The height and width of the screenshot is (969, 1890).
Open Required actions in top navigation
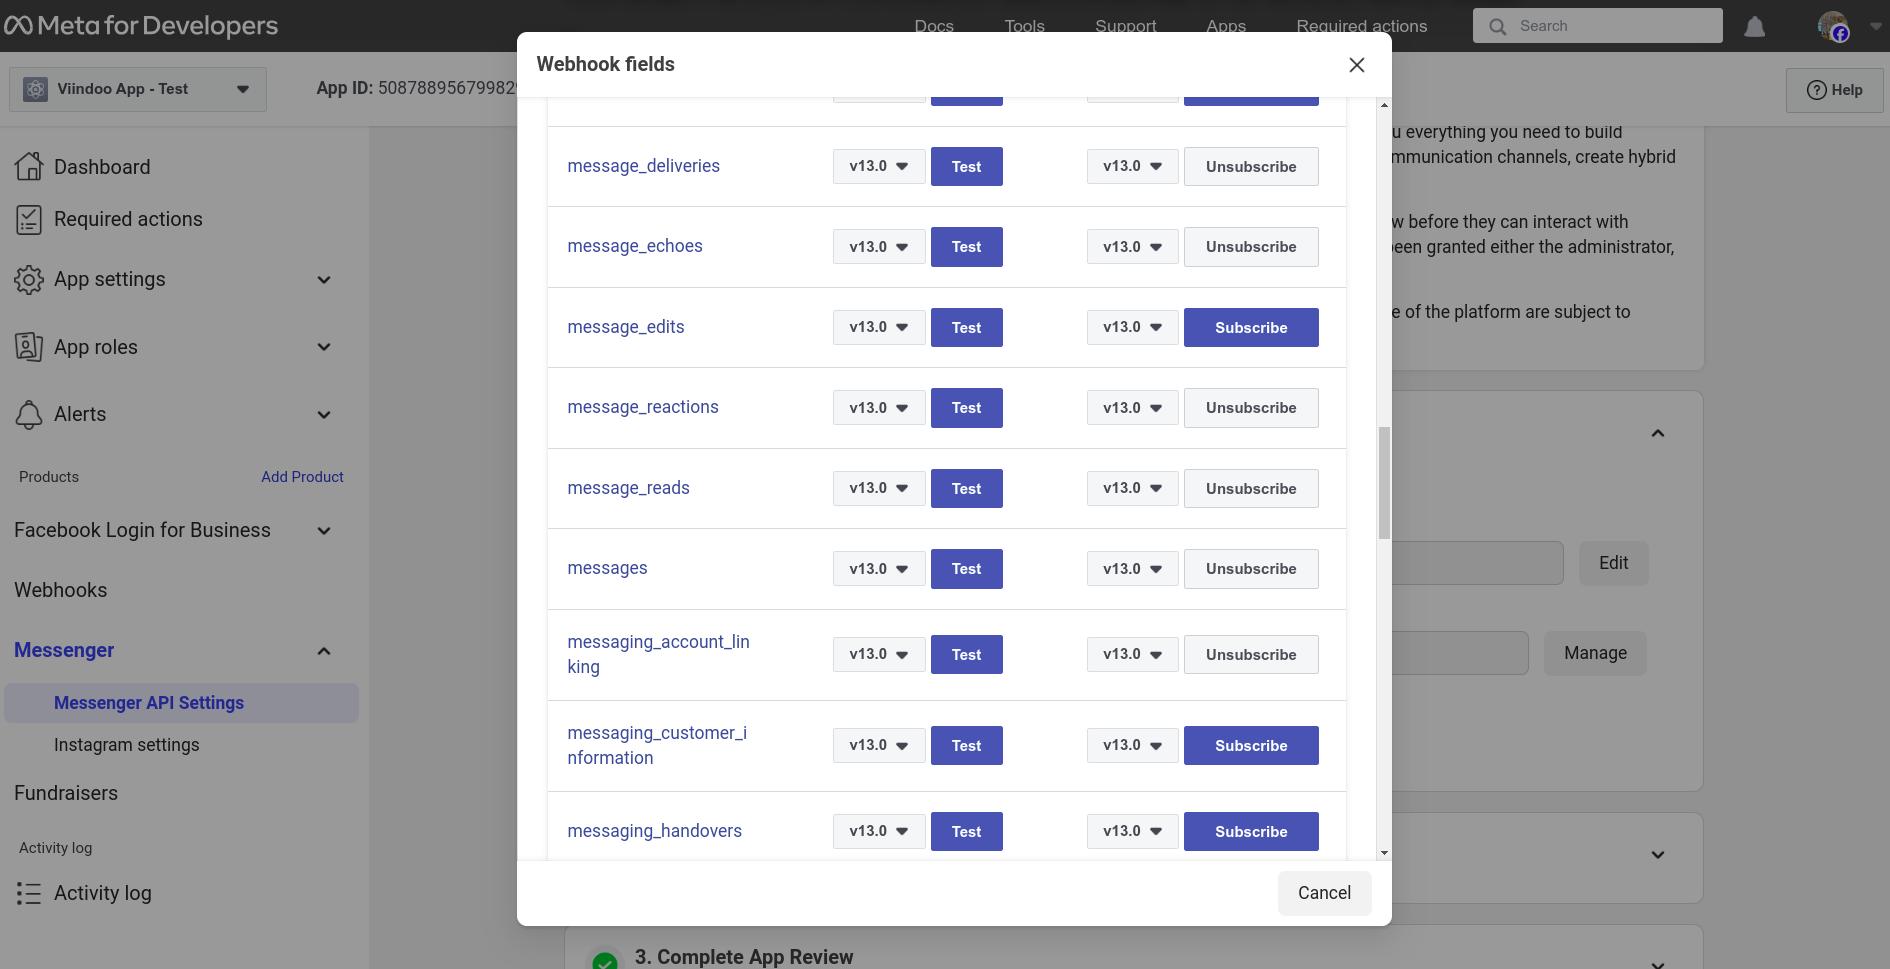pyautogui.click(x=1362, y=26)
